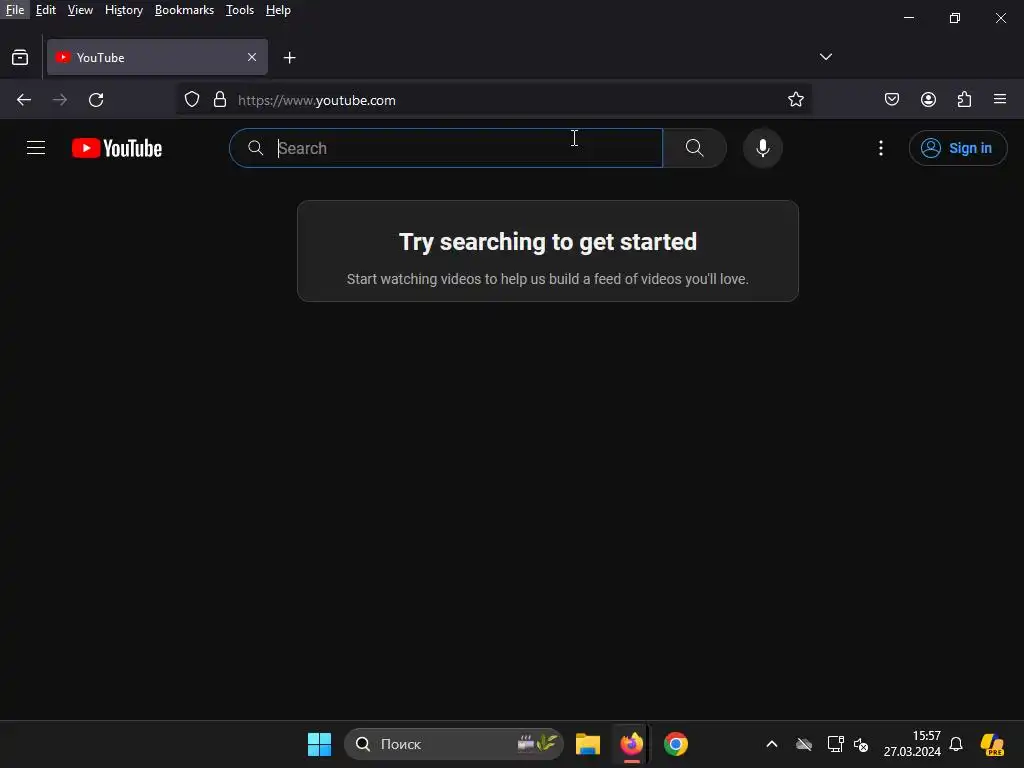Open the File menu
This screenshot has width=1024, height=768.
(x=15, y=10)
